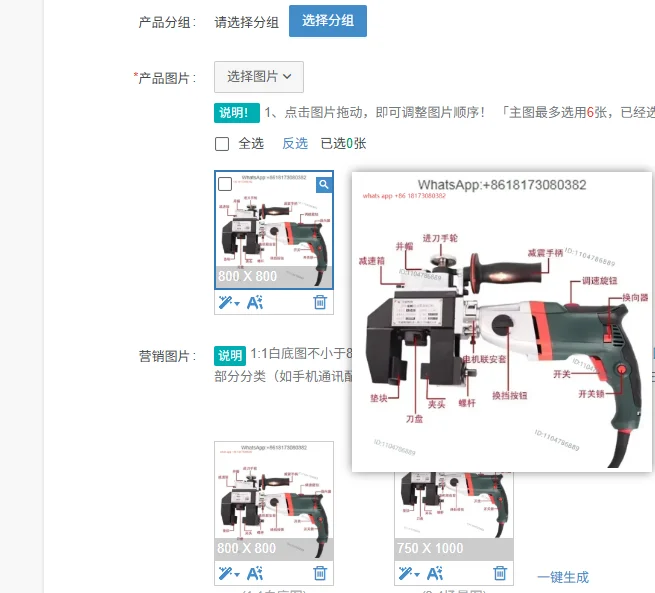Delete the product image with trash icon

click(x=320, y=302)
